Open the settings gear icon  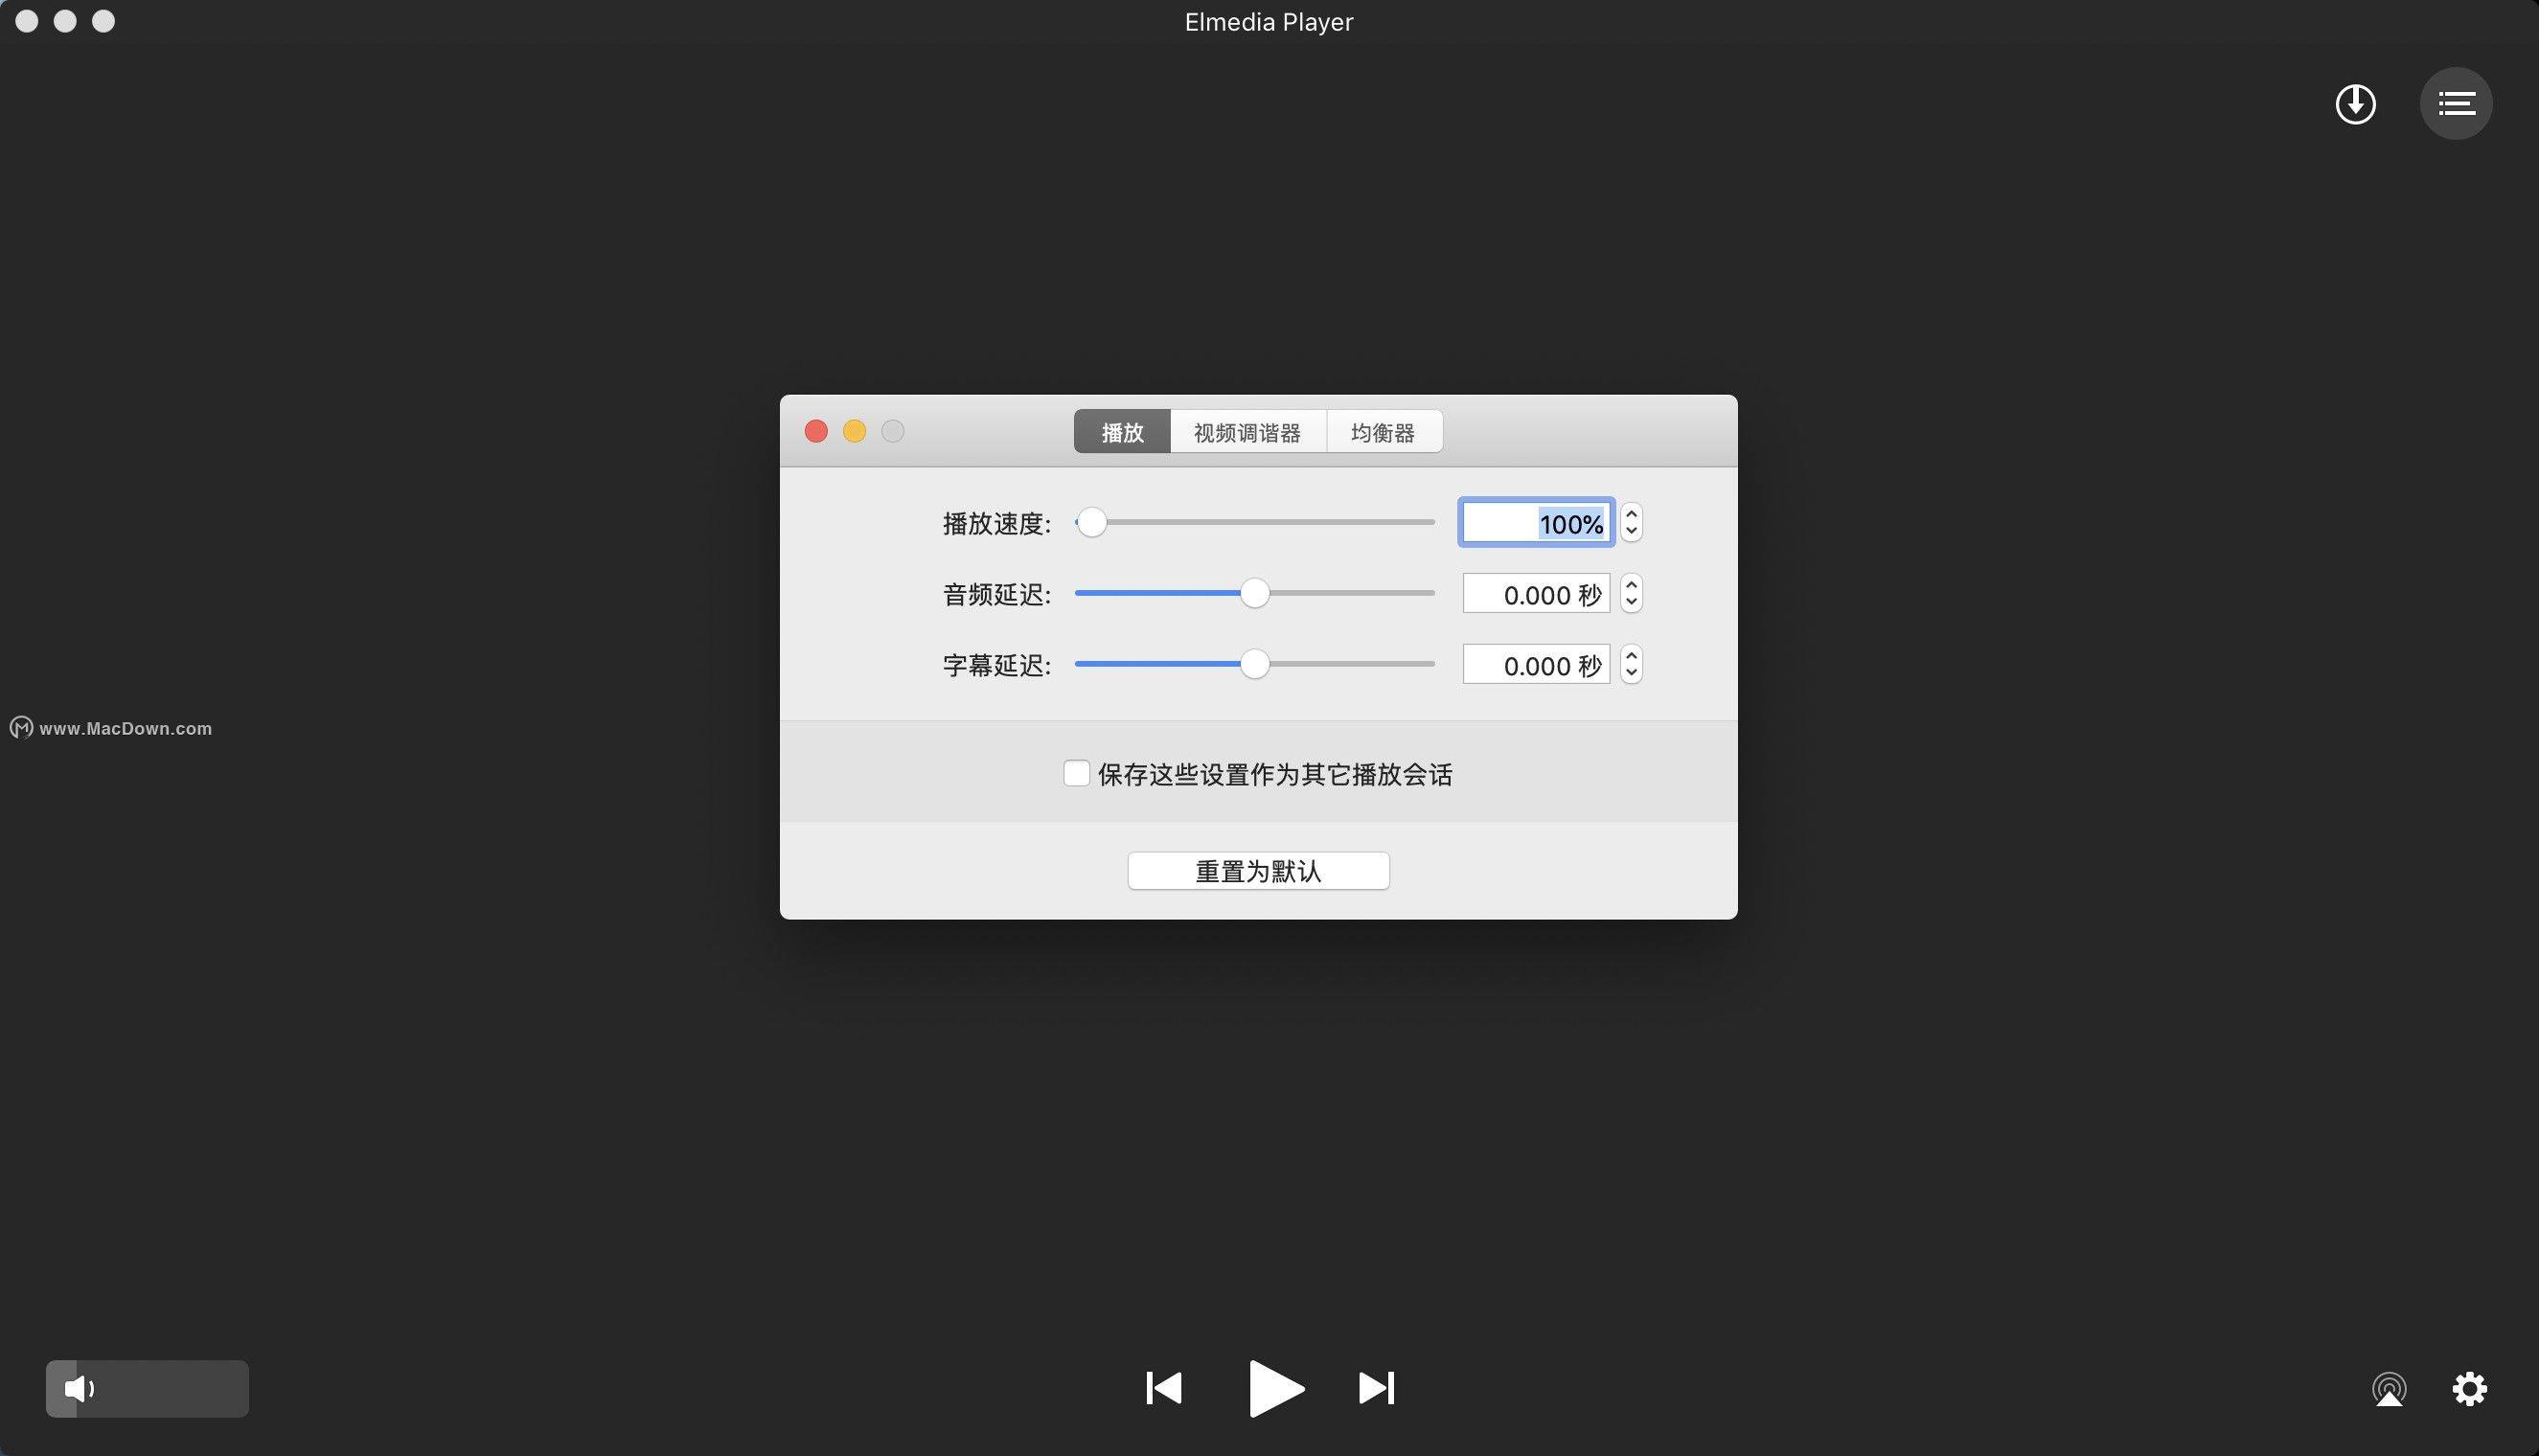coord(2469,1388)
